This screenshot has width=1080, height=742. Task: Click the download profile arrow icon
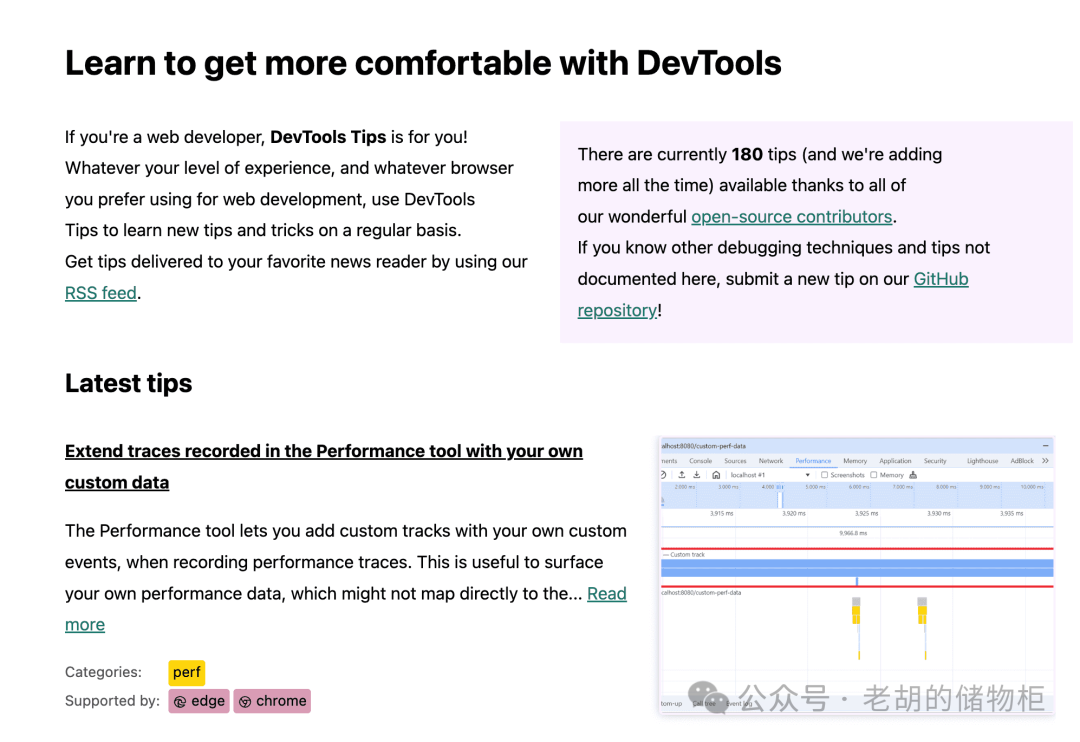point(696,475)
